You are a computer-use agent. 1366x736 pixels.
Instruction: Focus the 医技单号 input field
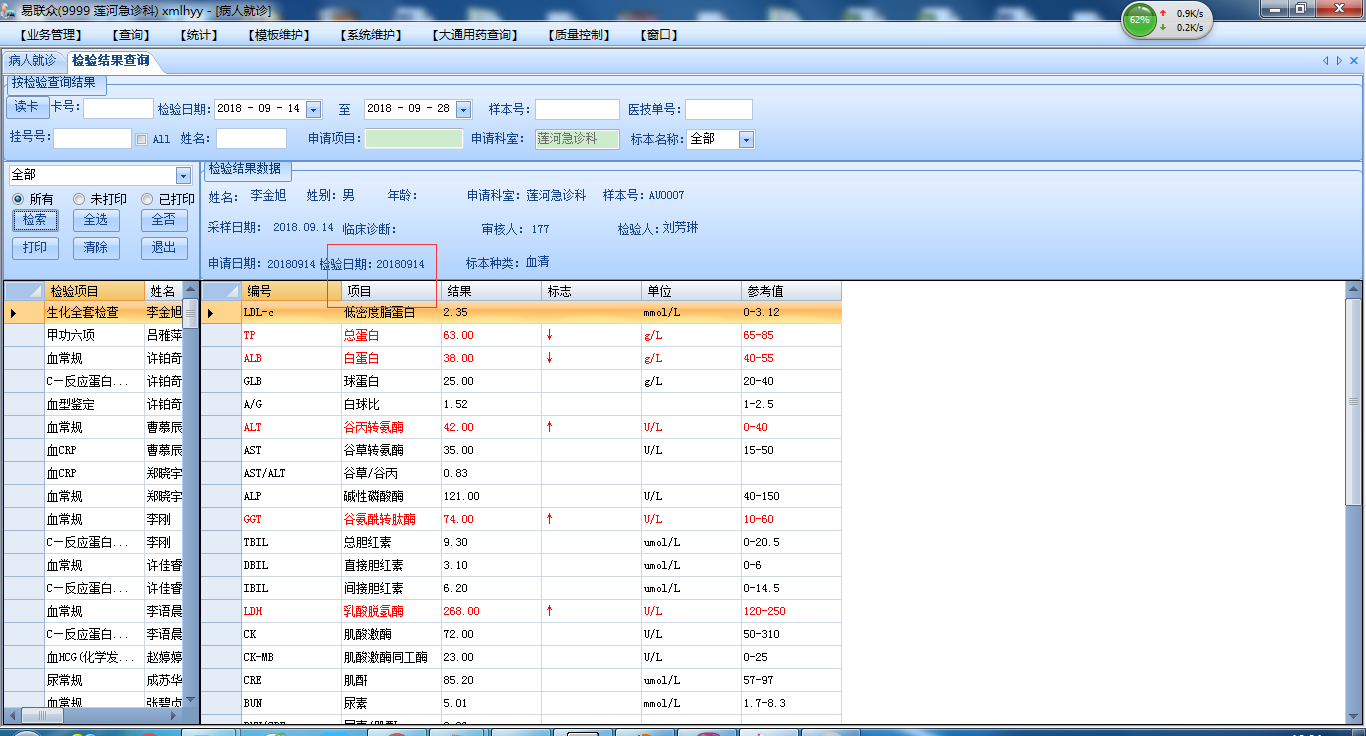point(719,109)
